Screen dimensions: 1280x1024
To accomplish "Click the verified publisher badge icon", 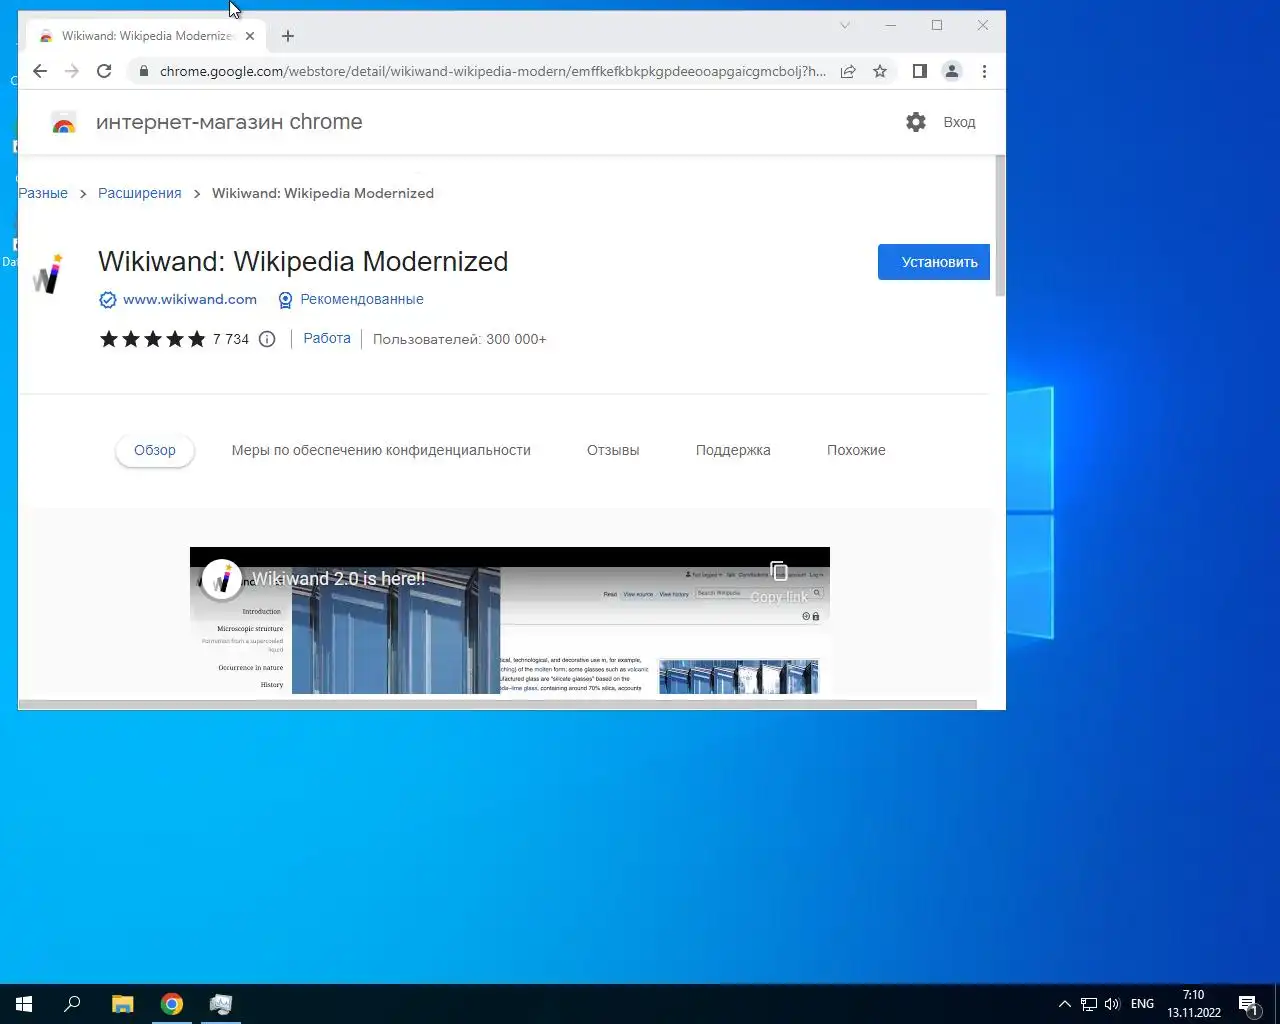I will (108, 300).
